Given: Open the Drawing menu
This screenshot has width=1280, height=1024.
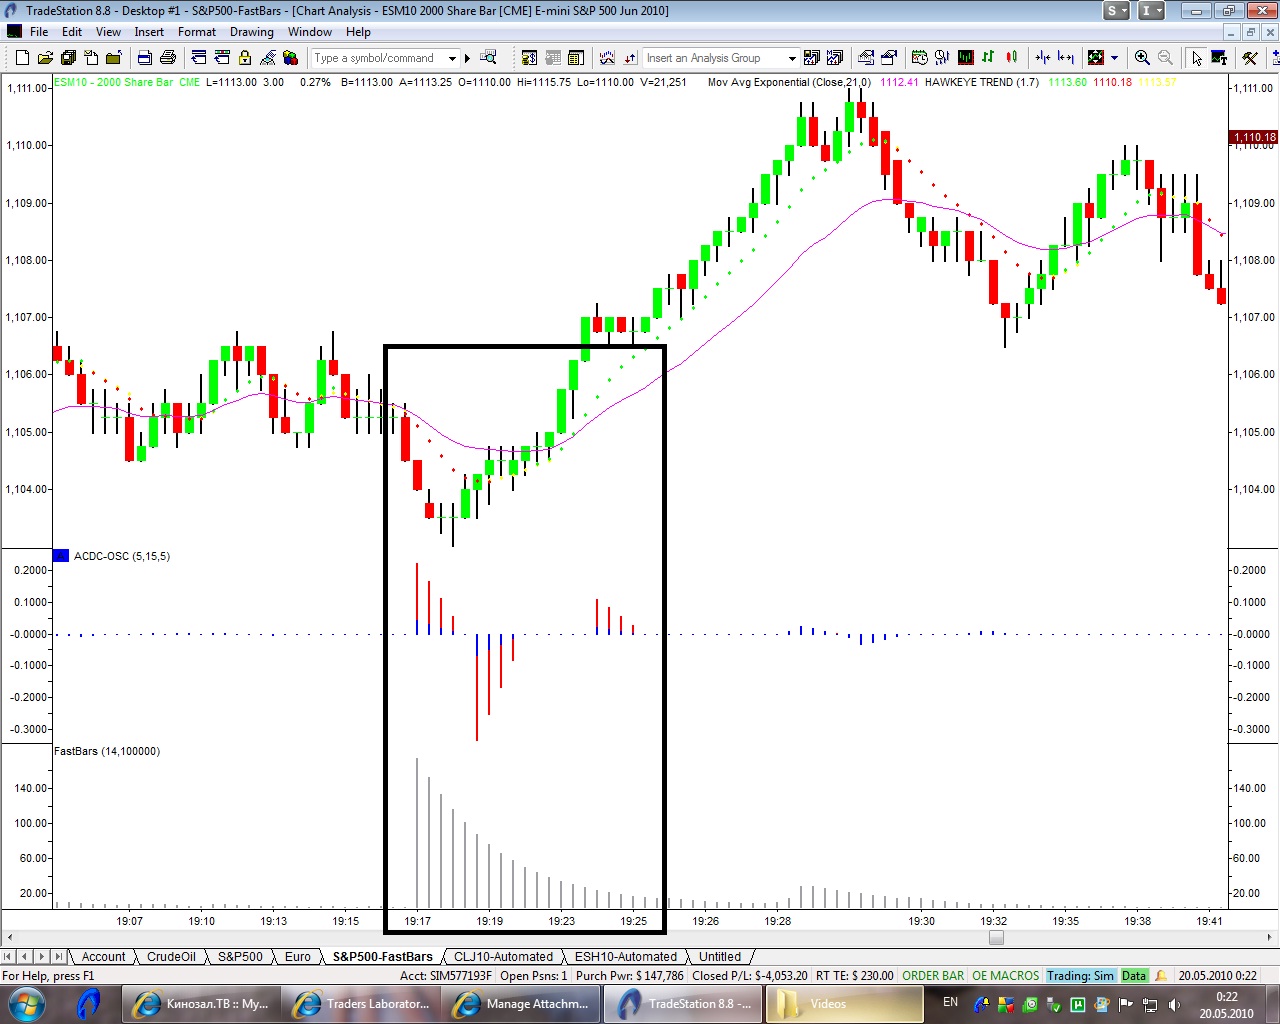Looking at the screenshot, I should tap(252, 32).
